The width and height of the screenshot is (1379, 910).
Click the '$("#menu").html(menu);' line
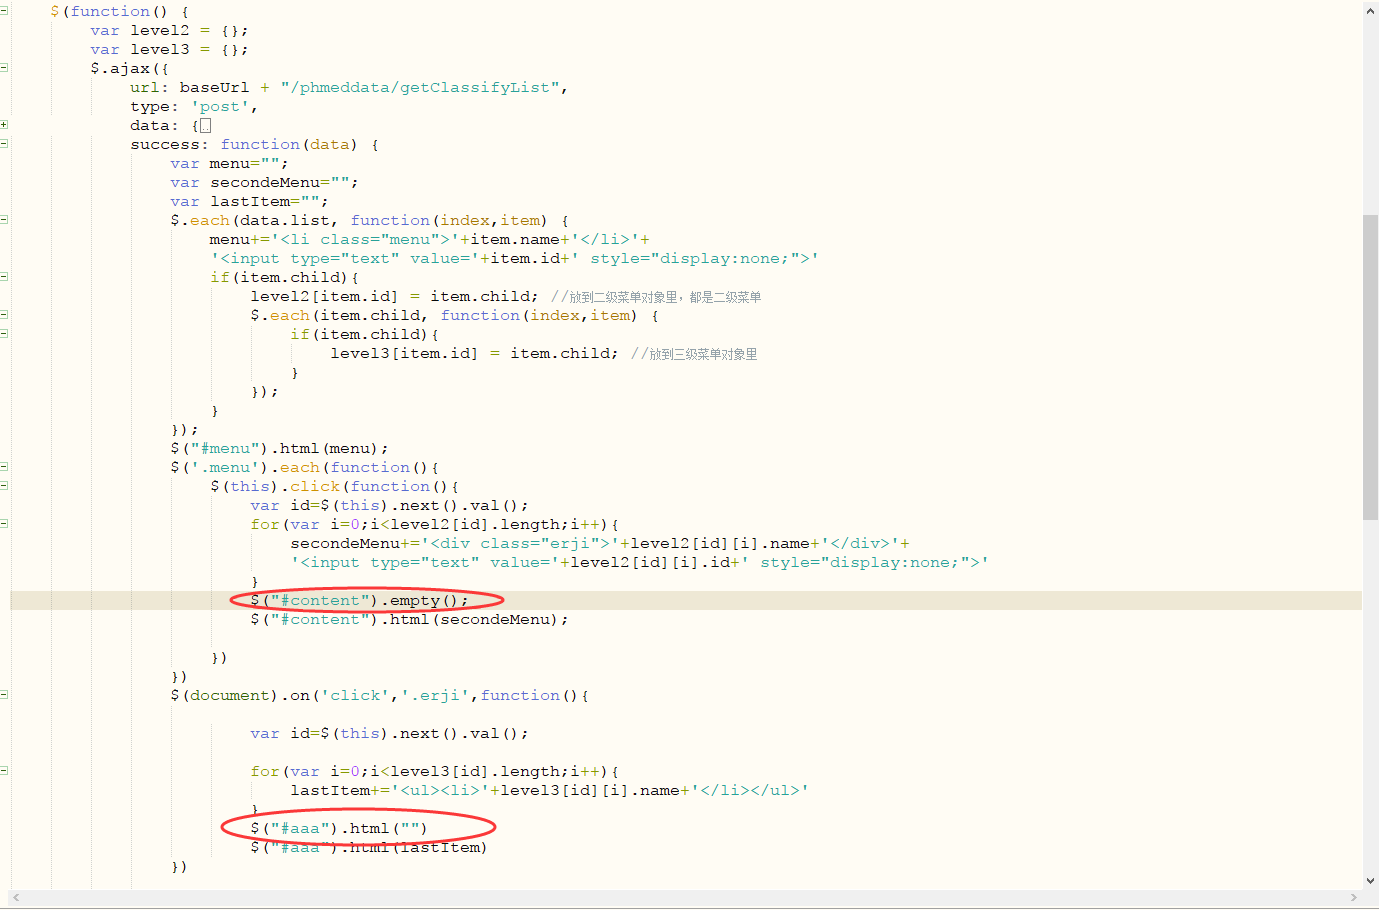point(279,448)
